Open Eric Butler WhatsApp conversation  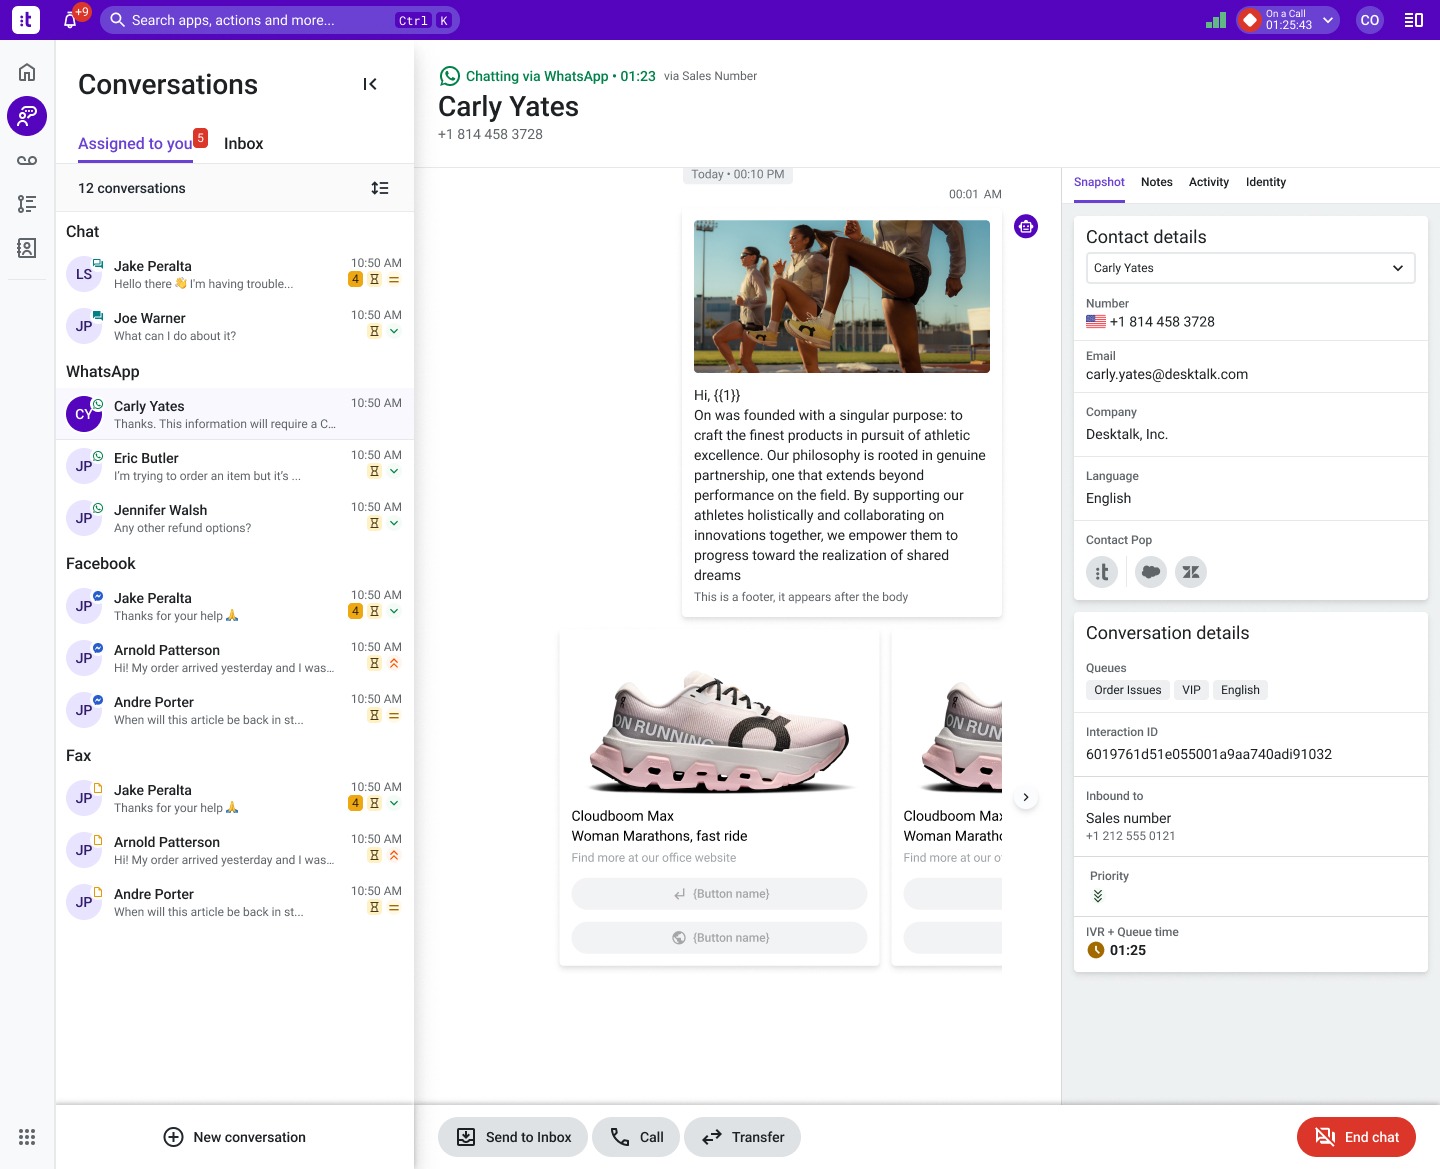point(235,466)
